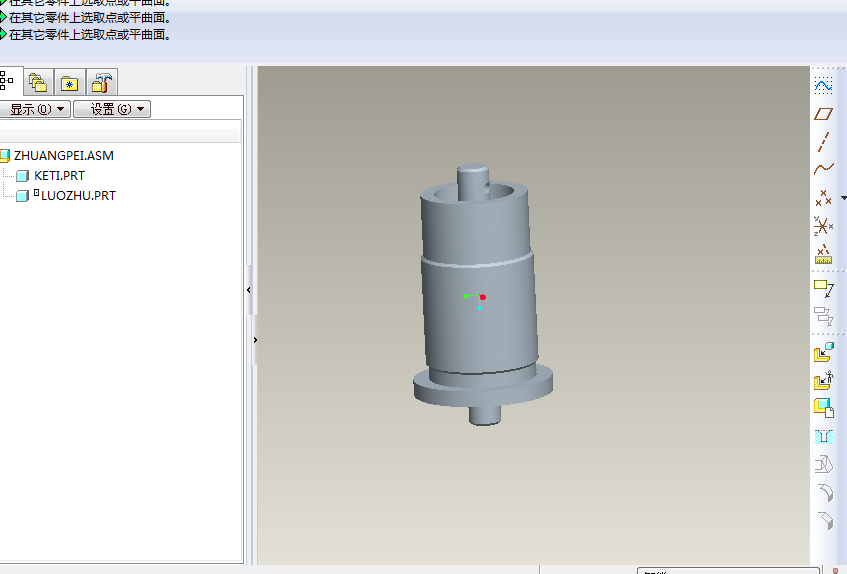847x574 pixels.
Task: Select the datum point tool
Action: point(823,198)
